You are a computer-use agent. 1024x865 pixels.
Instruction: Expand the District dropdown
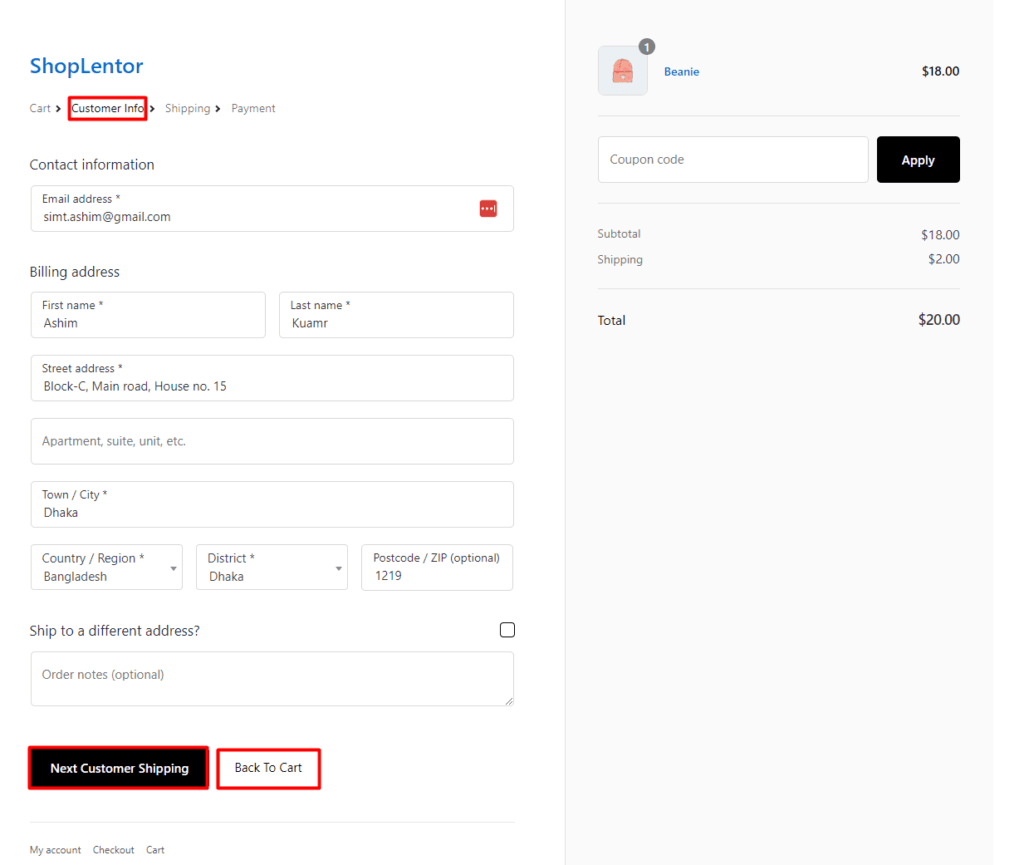pos(272,568)
